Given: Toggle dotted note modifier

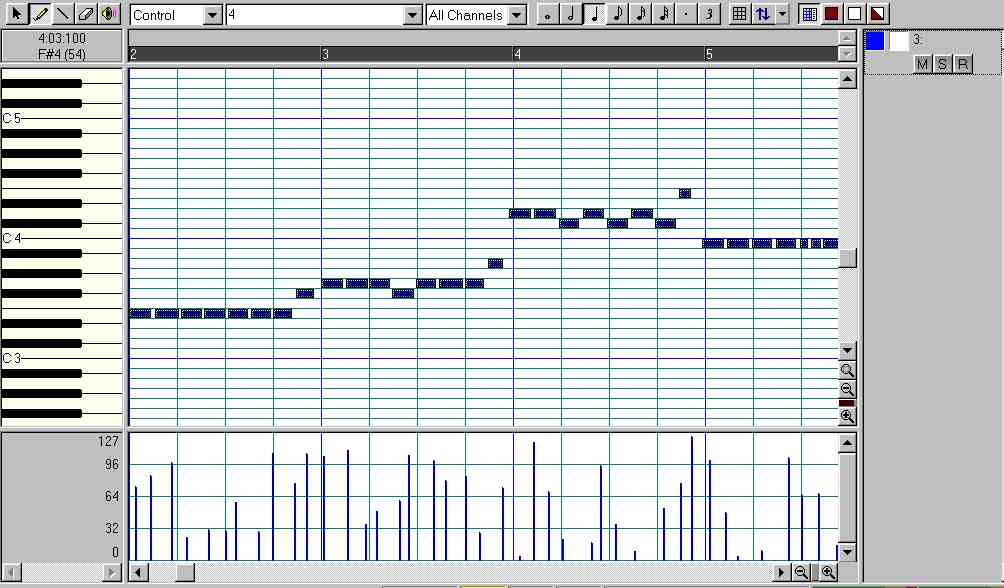Looking at the screenshot, I should coord(686,14).
